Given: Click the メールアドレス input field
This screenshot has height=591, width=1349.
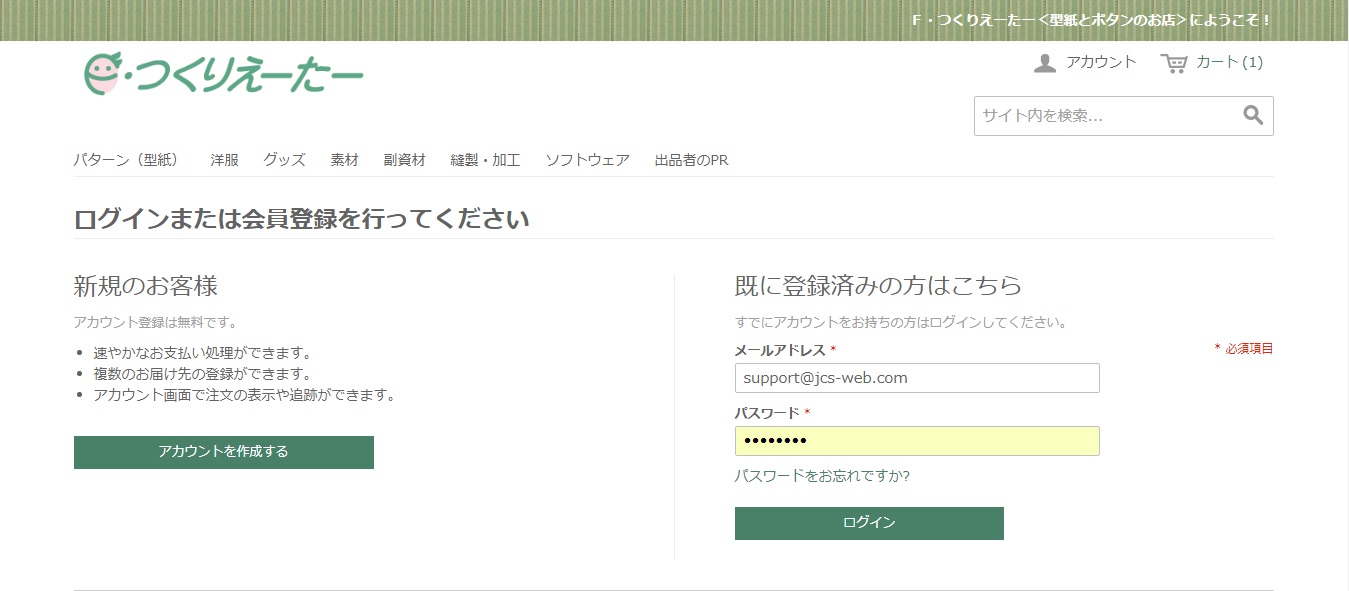Looking at the screenshot, I should point(916,377).
